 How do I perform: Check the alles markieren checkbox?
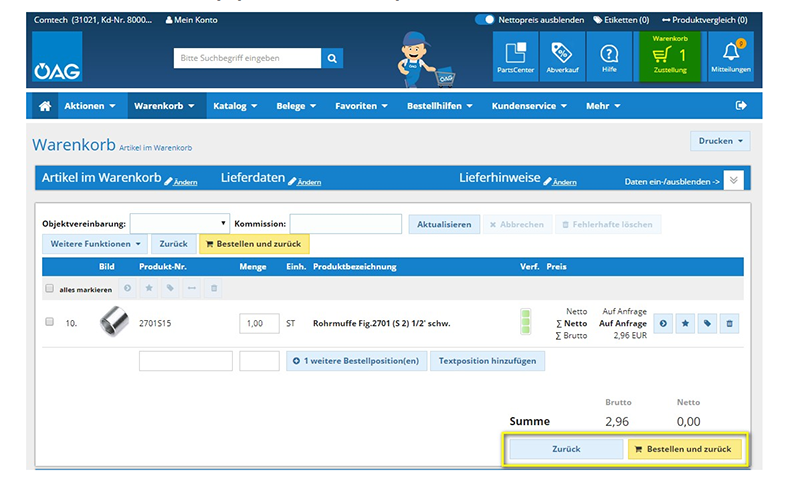[50, 289]
